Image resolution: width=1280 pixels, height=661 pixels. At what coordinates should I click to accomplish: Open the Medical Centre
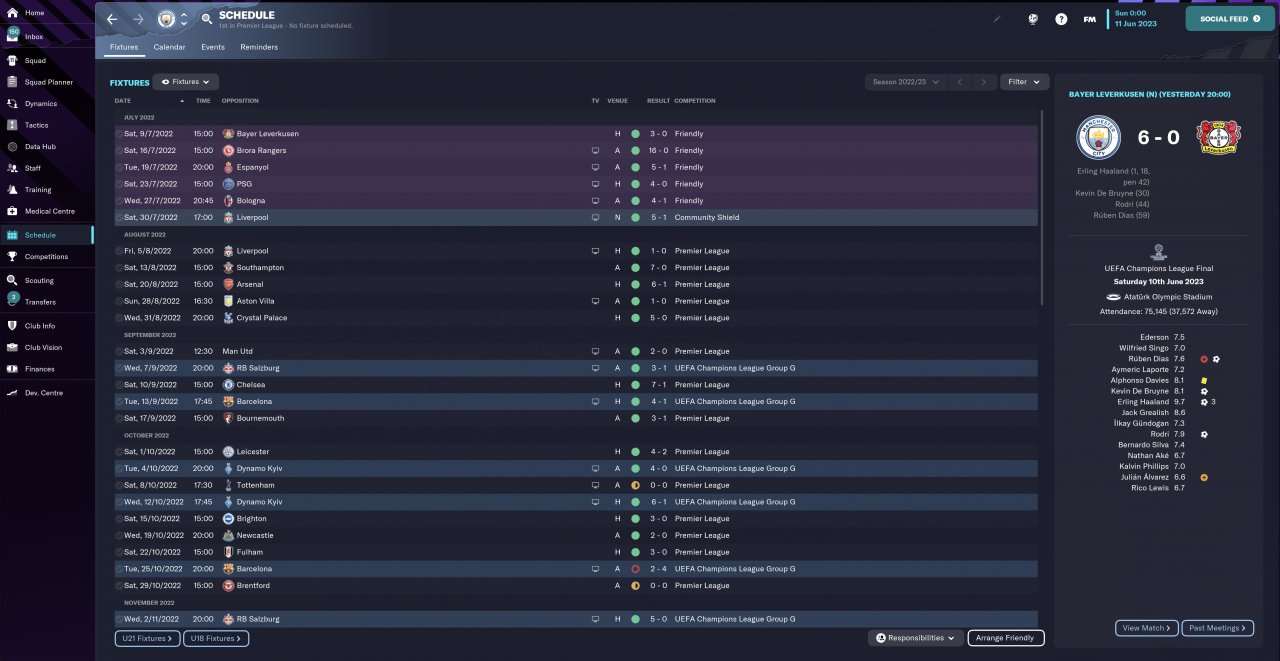tap(49, 211)
